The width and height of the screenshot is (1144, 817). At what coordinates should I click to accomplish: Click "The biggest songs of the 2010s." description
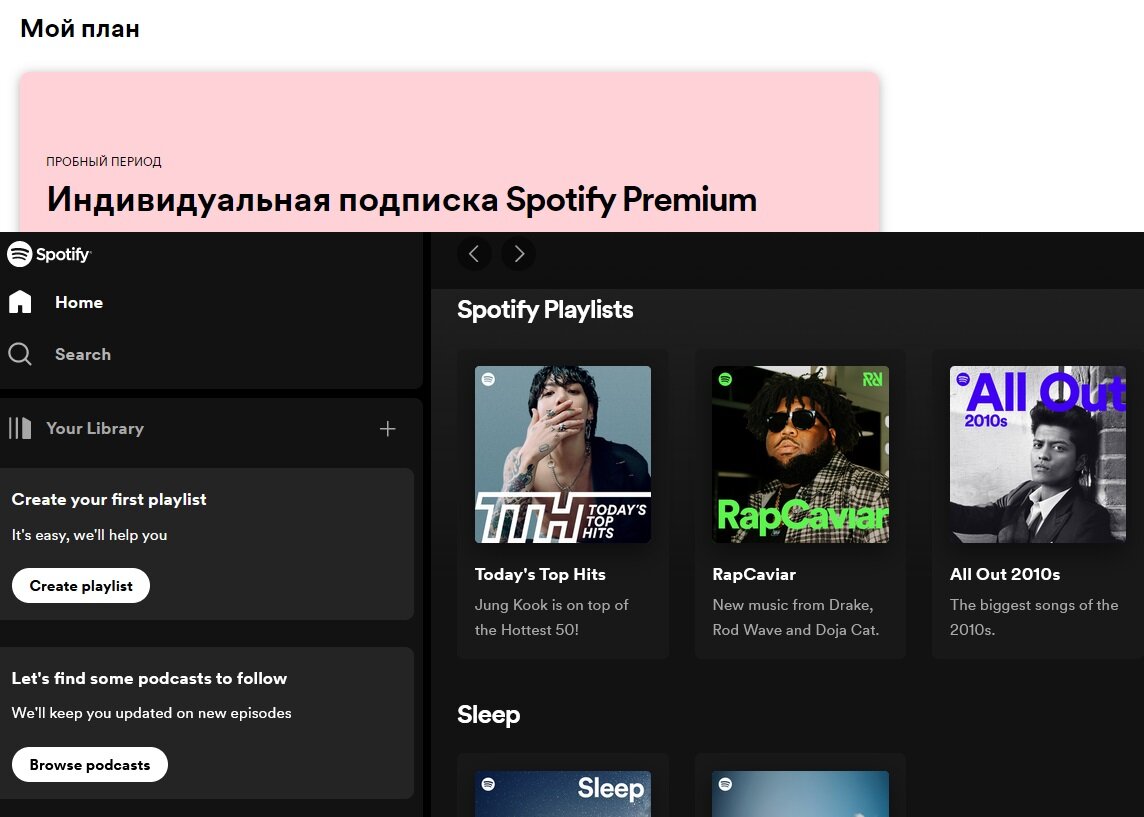pyautogui.click(x=1034, y=617)
